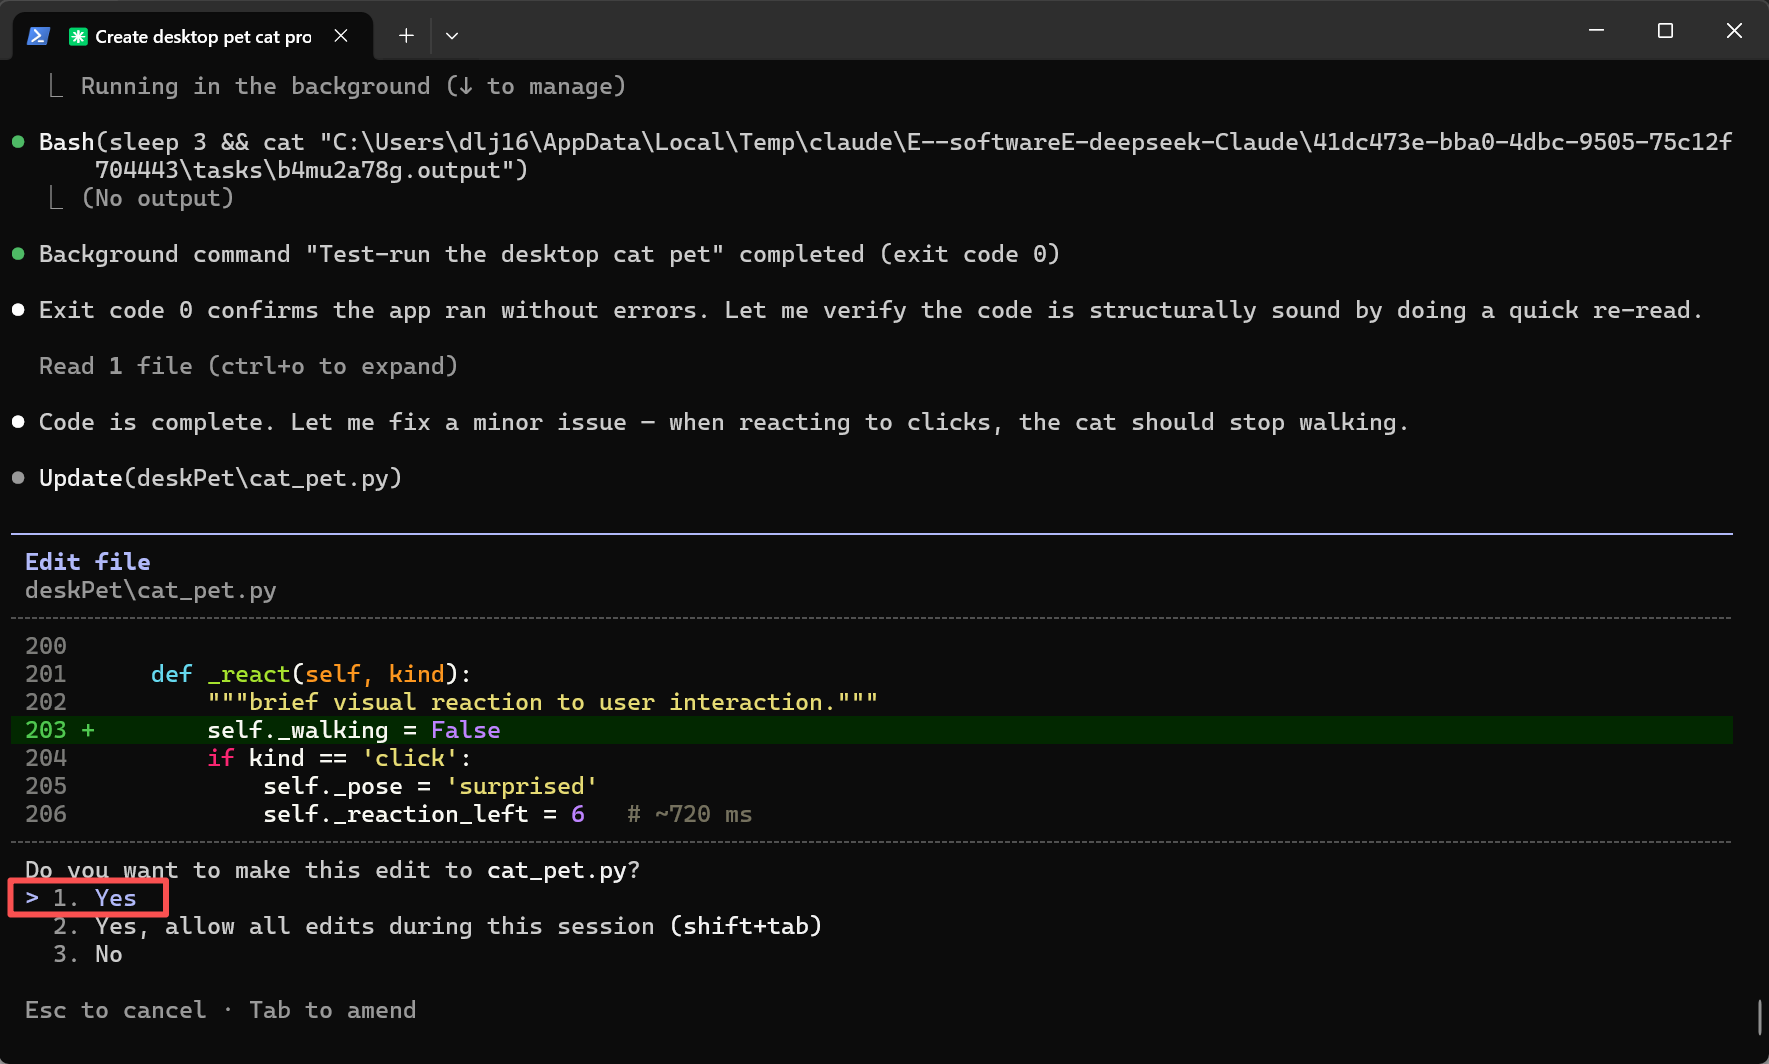
Task: Click the '# ~720 ms' comment
Action: pyautogui.click(x=690, y=814)
